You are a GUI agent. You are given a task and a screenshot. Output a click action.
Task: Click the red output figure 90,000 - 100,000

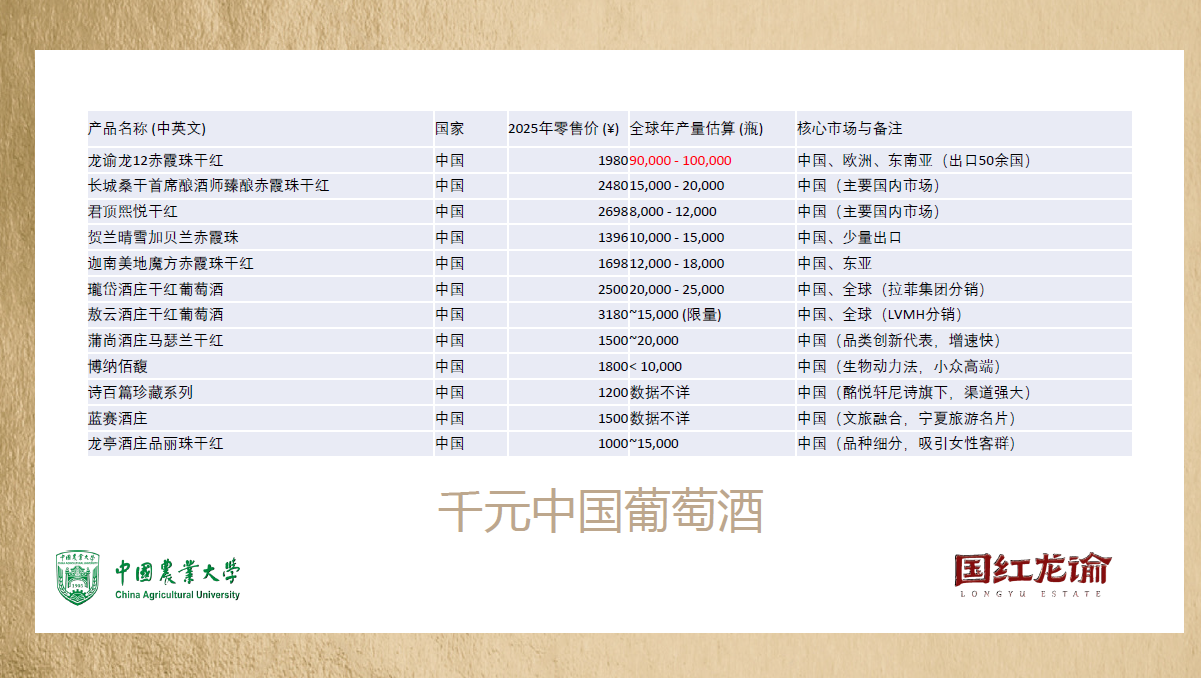681,160
